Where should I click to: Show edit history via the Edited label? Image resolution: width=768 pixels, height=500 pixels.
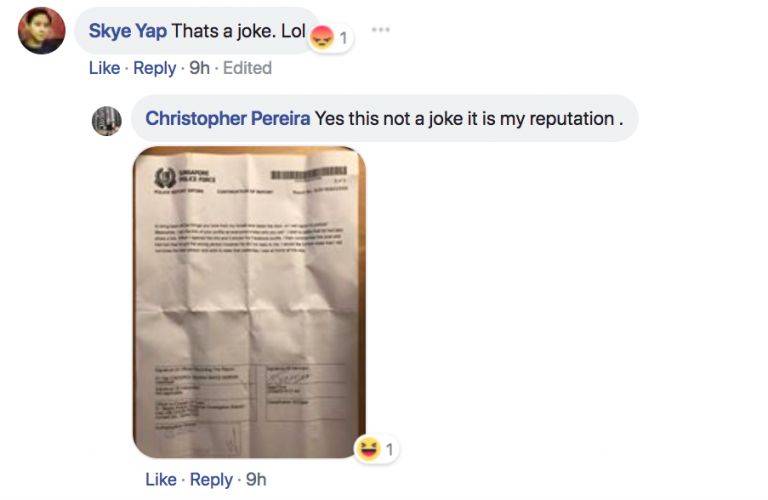(247, 68)
